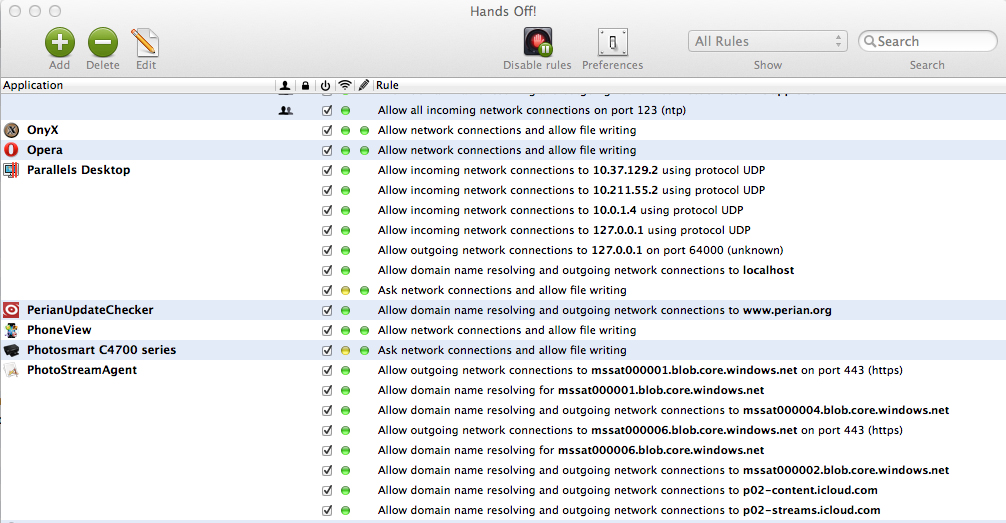Select outgoing mssat000006 port 443 rule

click(640, 430)
